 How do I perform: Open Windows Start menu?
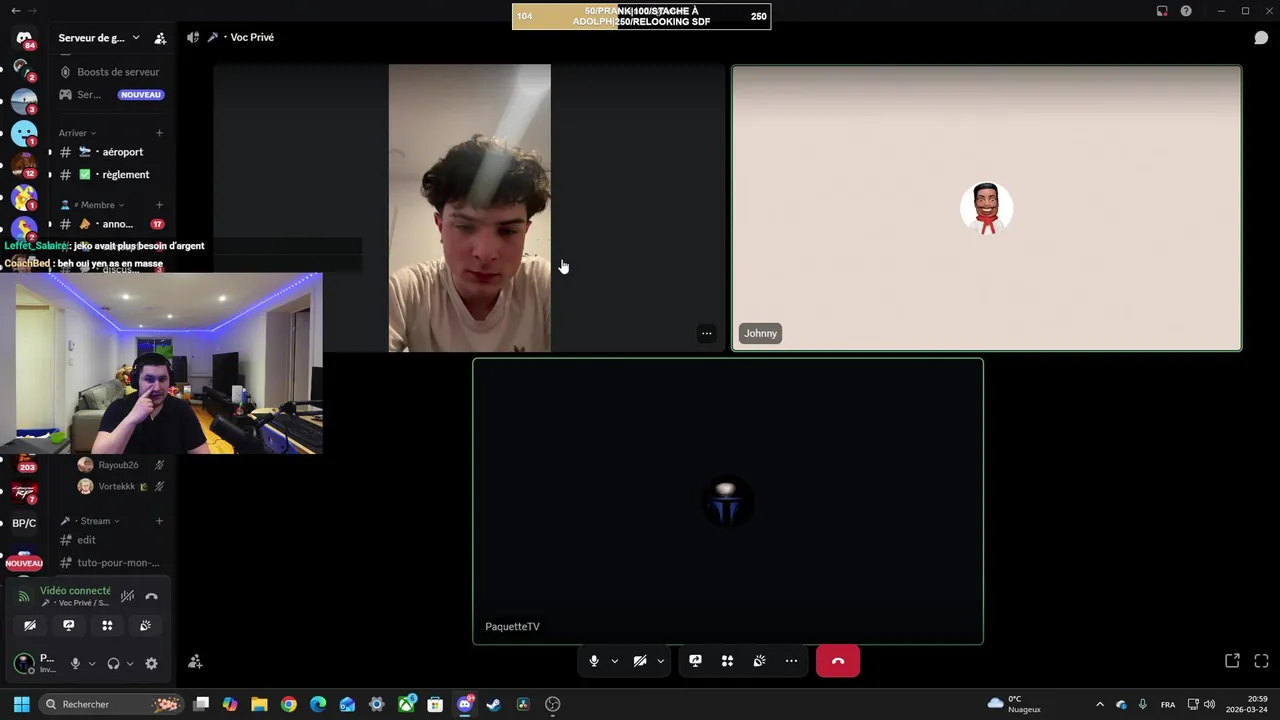tap(21, 704)
